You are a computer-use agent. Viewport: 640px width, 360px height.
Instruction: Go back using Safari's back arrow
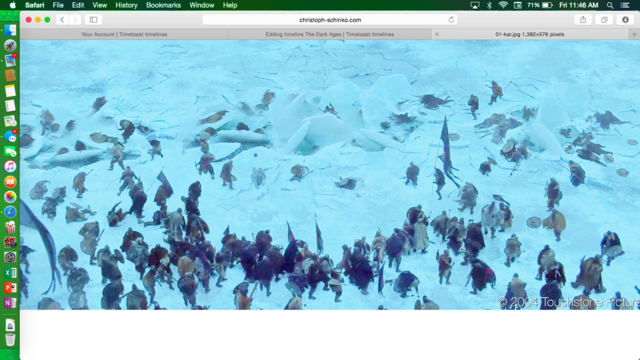(62, 20)
